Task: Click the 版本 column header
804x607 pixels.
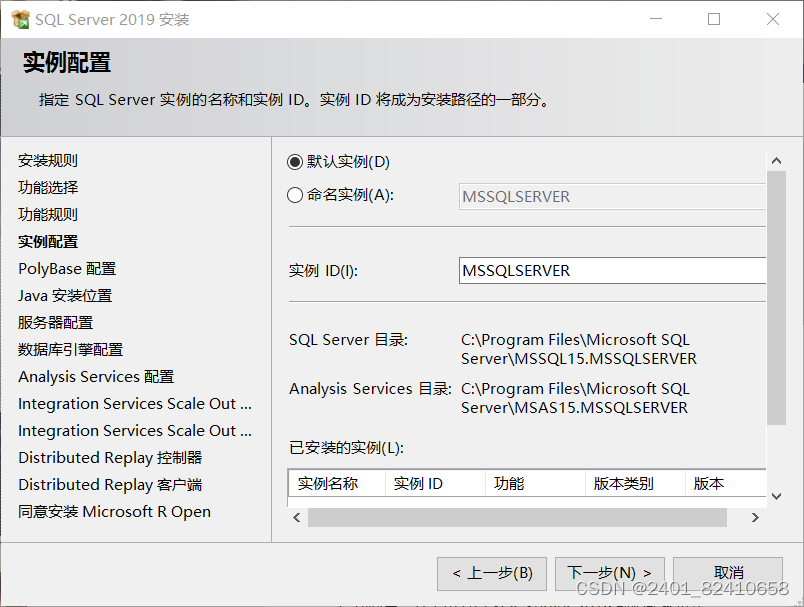Action: pos(725,483)
